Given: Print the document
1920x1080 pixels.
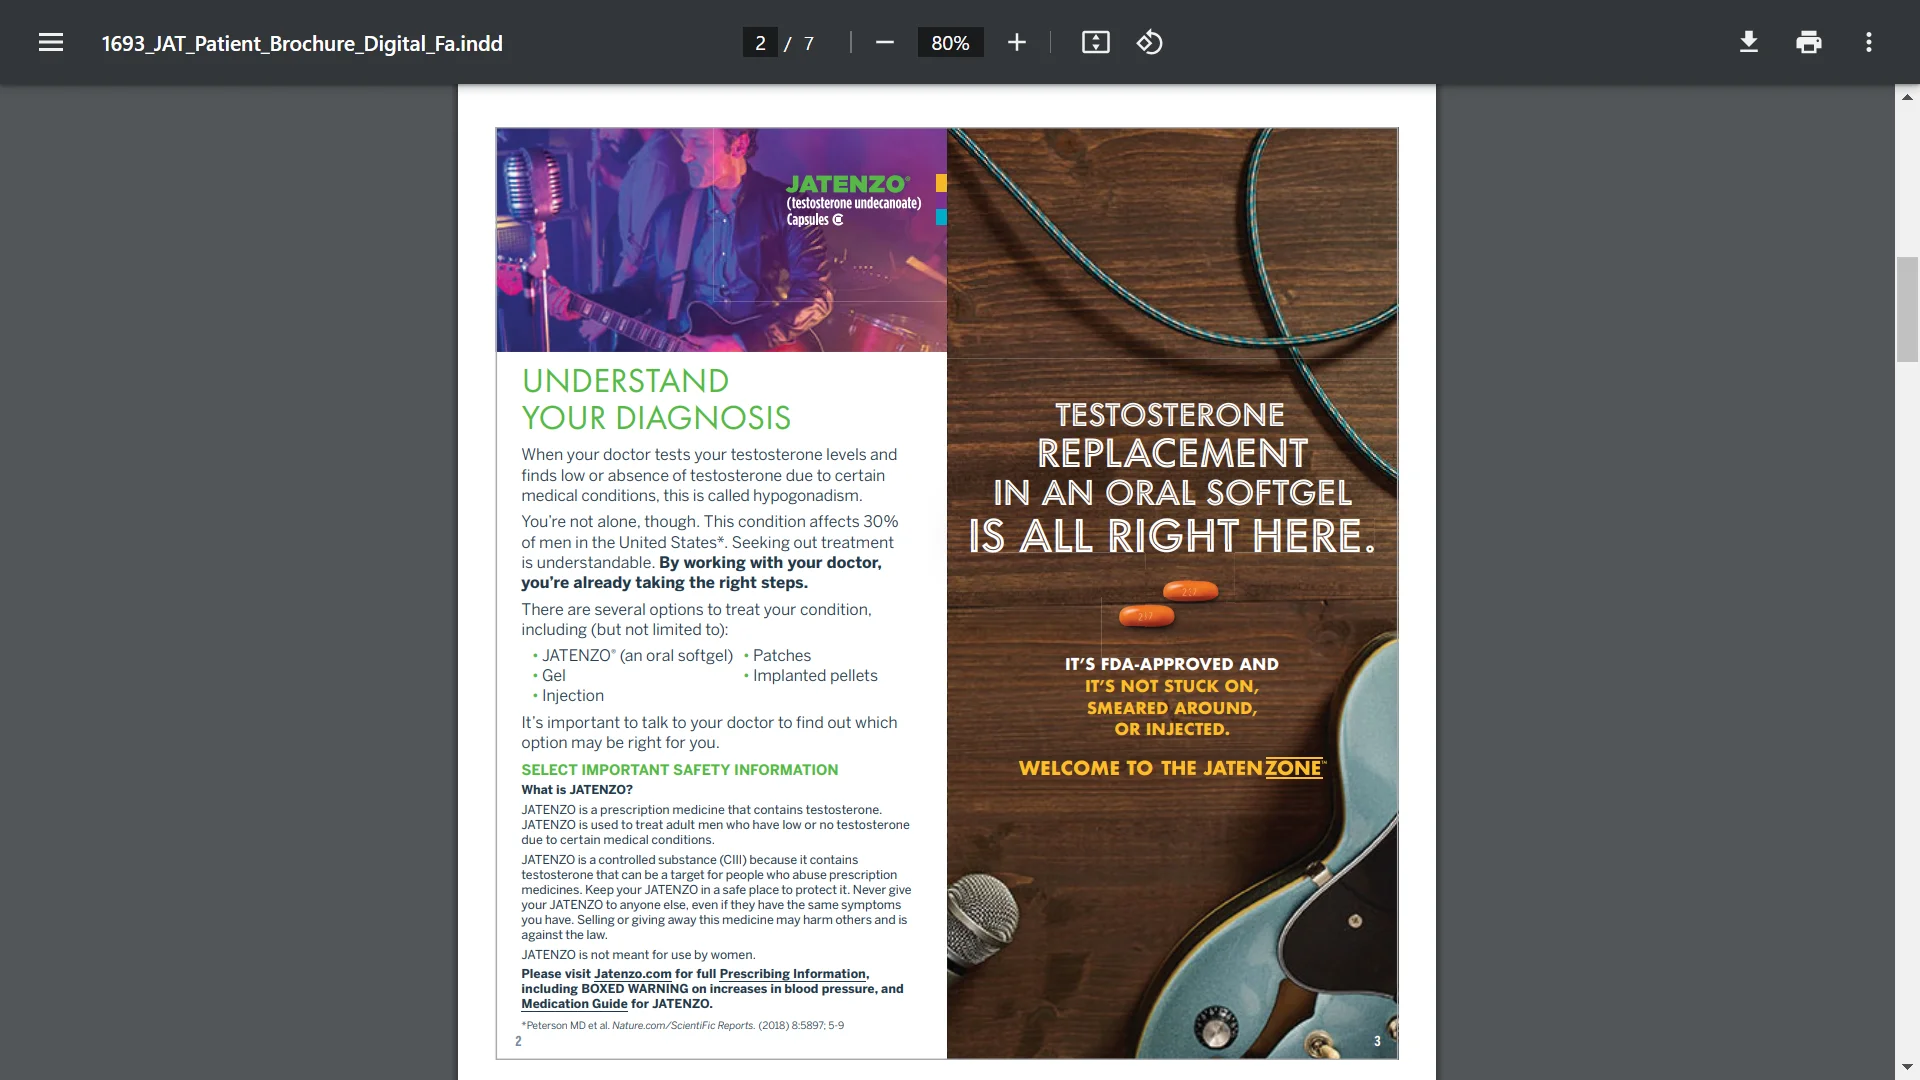Looking at the screenshot, I should pyautogui.click(x=1809, y=42).
